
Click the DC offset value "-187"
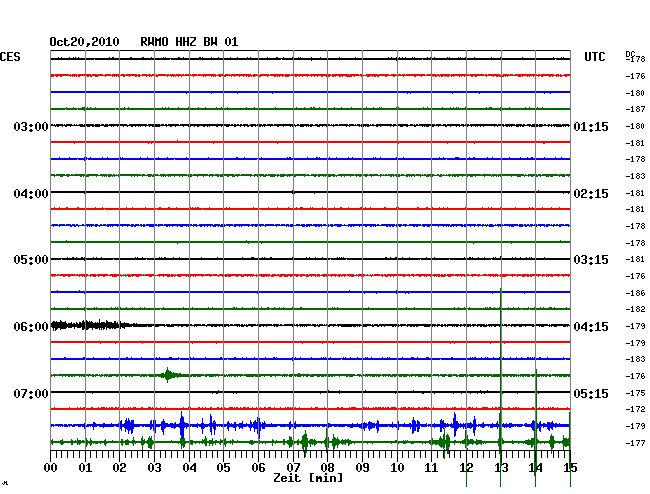pyautogui.click(x=635, y=109)
